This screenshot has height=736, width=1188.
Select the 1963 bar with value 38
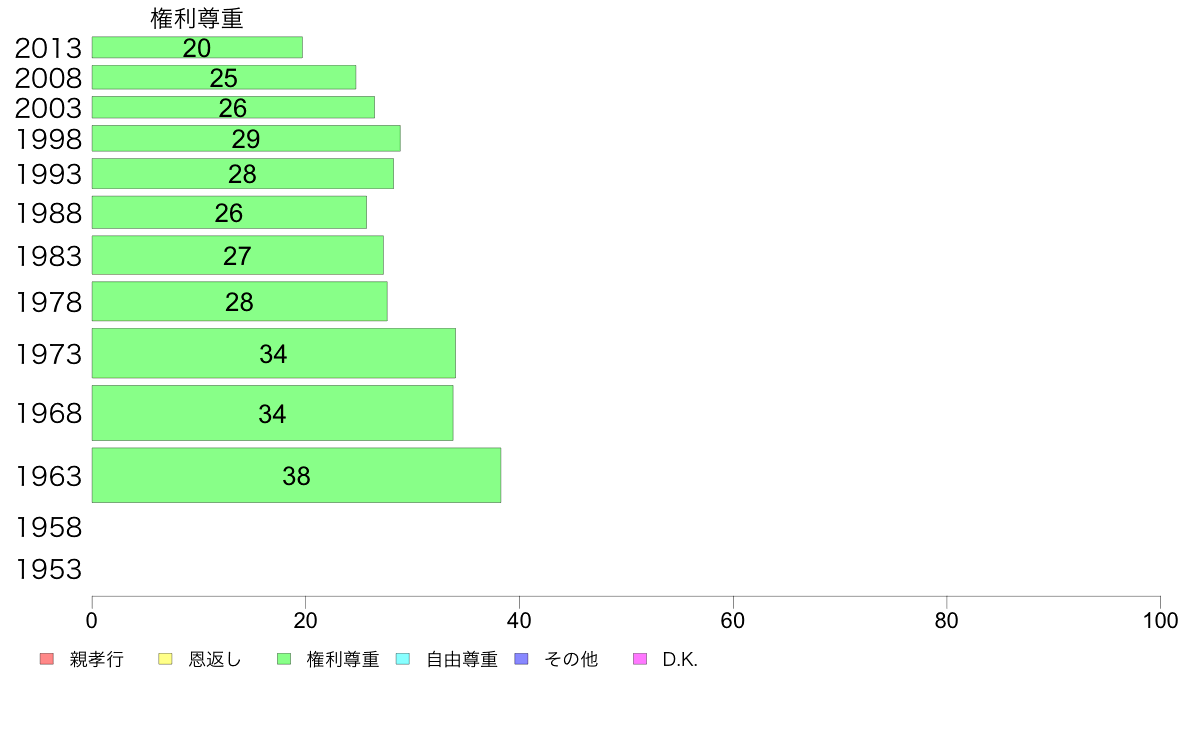(x=296, y=475)
